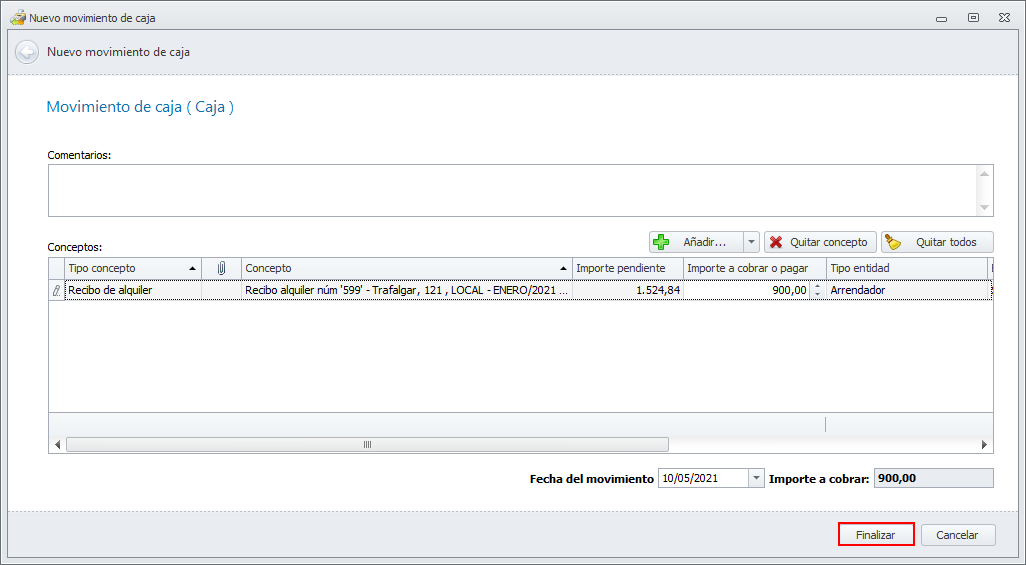Click the pencil edit indicator on the row
Screen dimensions: 1026x565
[56, 290]
